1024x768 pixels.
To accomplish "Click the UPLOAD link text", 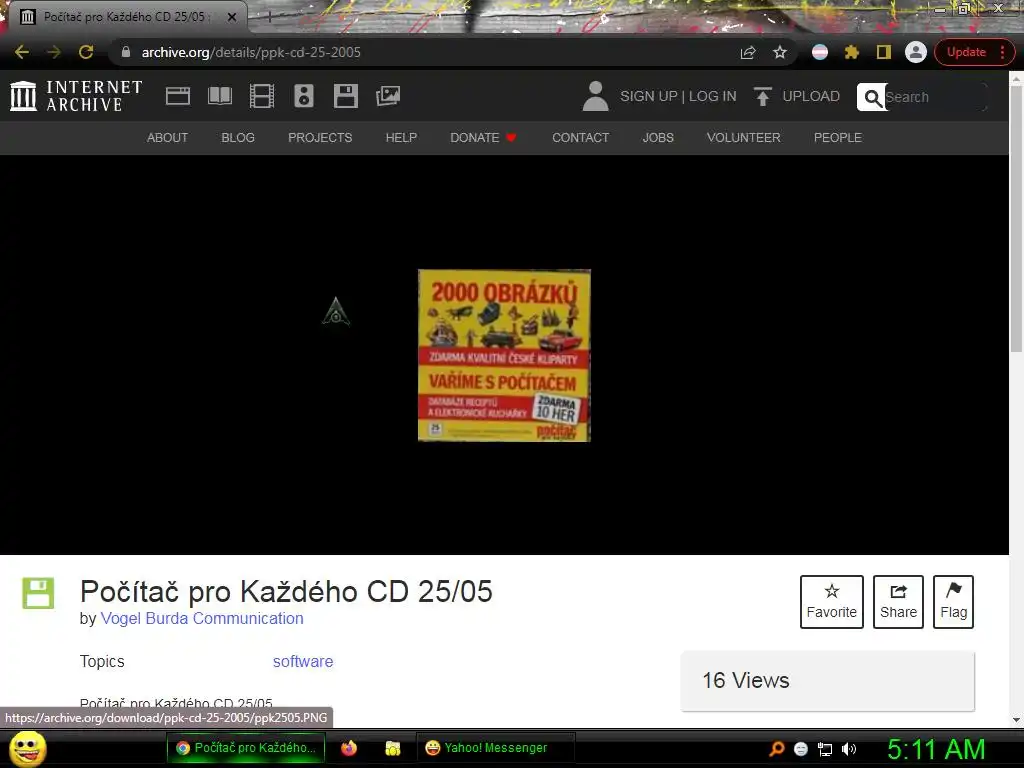I will 811,96.
